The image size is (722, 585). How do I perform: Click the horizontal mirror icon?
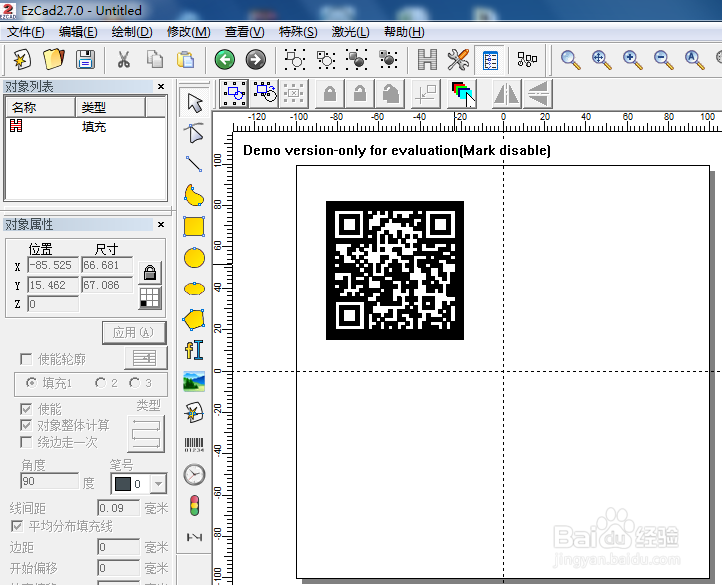(507, 94)
